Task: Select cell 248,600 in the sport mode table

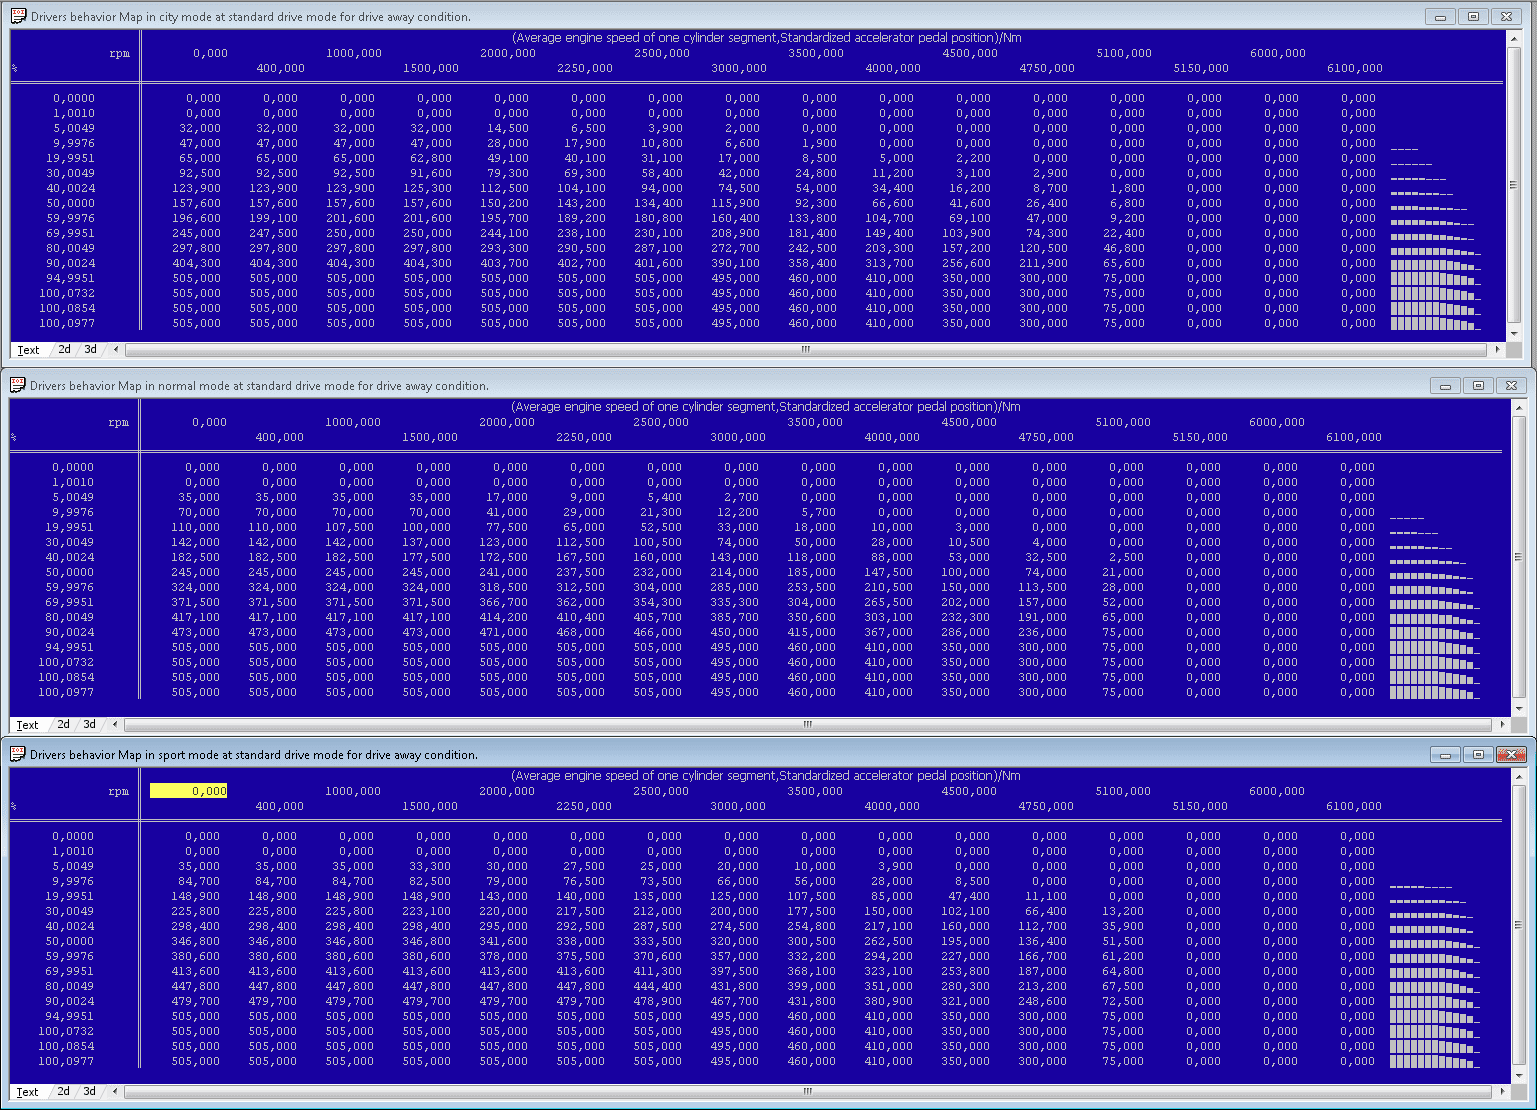Action: [x=1043, y=1001]
